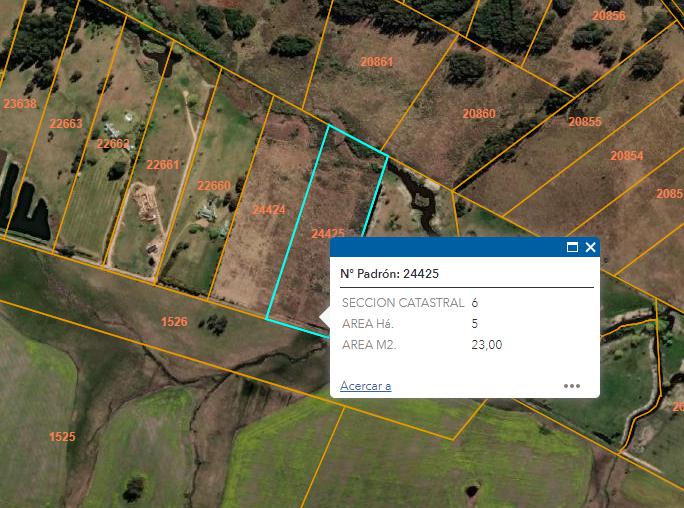The width and height of the screenshot is (684, 508).
Task: Select parcel labeled 20856
Action: pyautogui.click(x=609, y=16)
